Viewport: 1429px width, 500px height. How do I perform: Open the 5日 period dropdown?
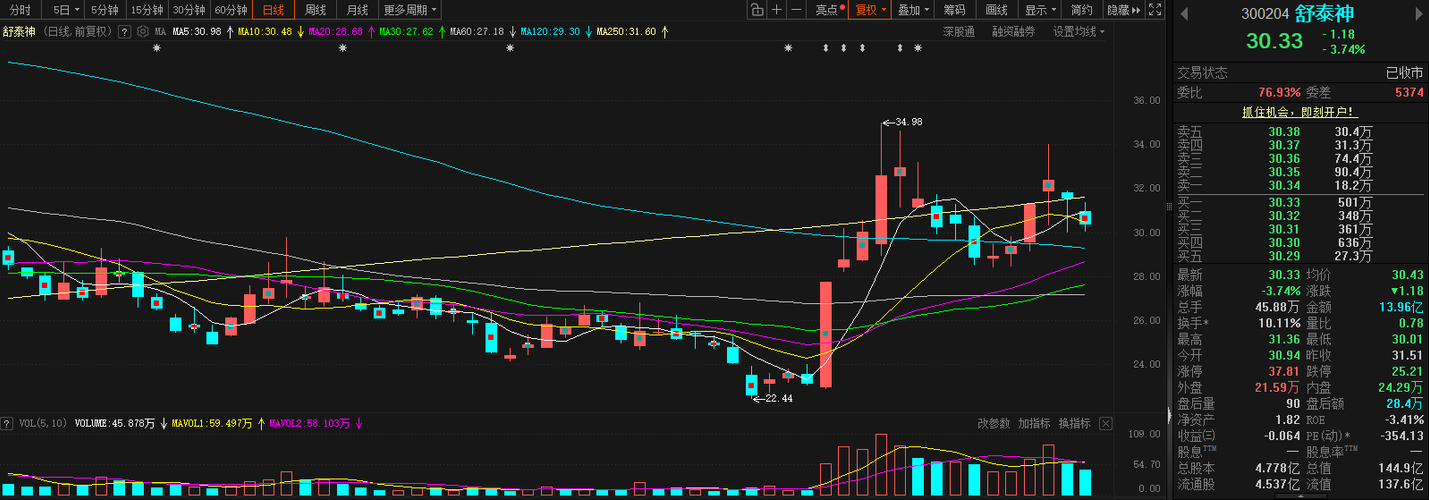[66, 10]
